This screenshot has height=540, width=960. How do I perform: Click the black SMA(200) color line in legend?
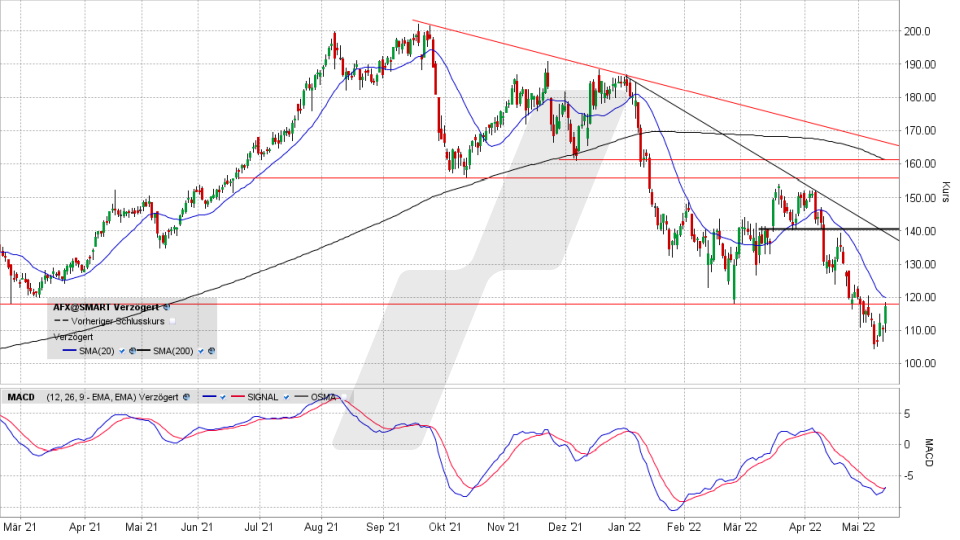coord(143,350)
